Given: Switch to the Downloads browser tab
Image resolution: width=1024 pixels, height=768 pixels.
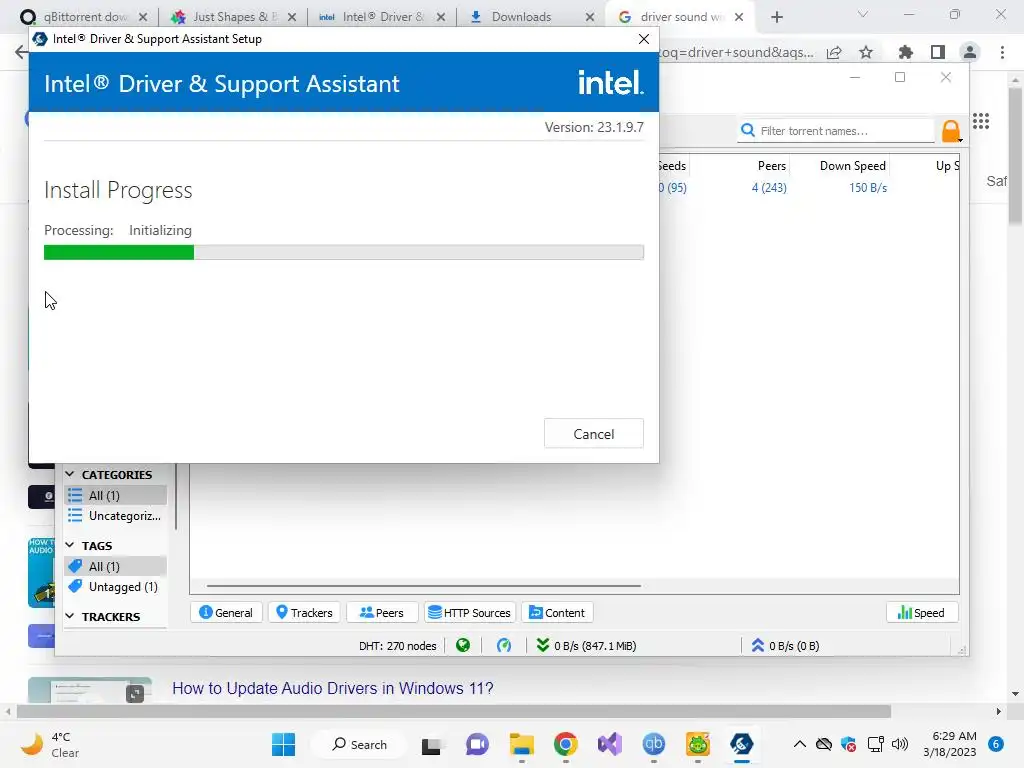Looking at the screenshot, I should click(521, 17).
